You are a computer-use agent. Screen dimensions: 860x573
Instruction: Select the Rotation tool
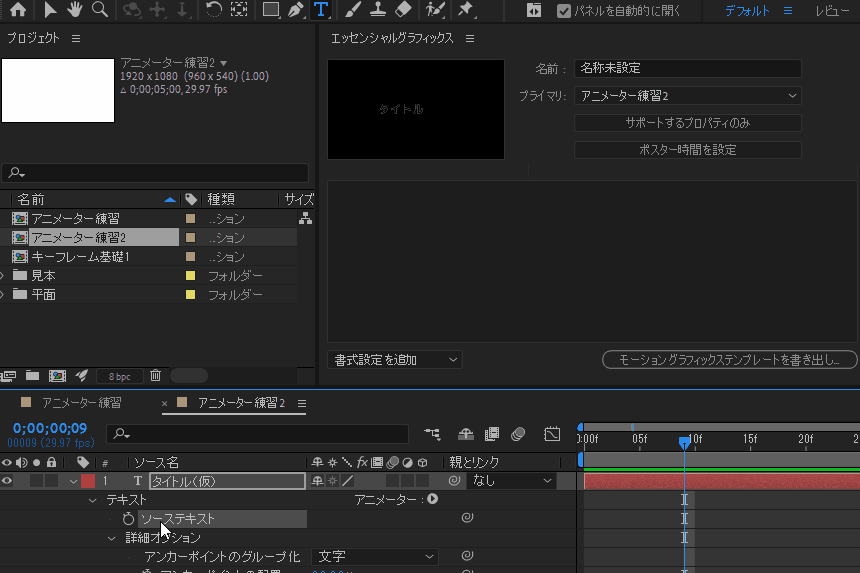click(x=214, y=9)
